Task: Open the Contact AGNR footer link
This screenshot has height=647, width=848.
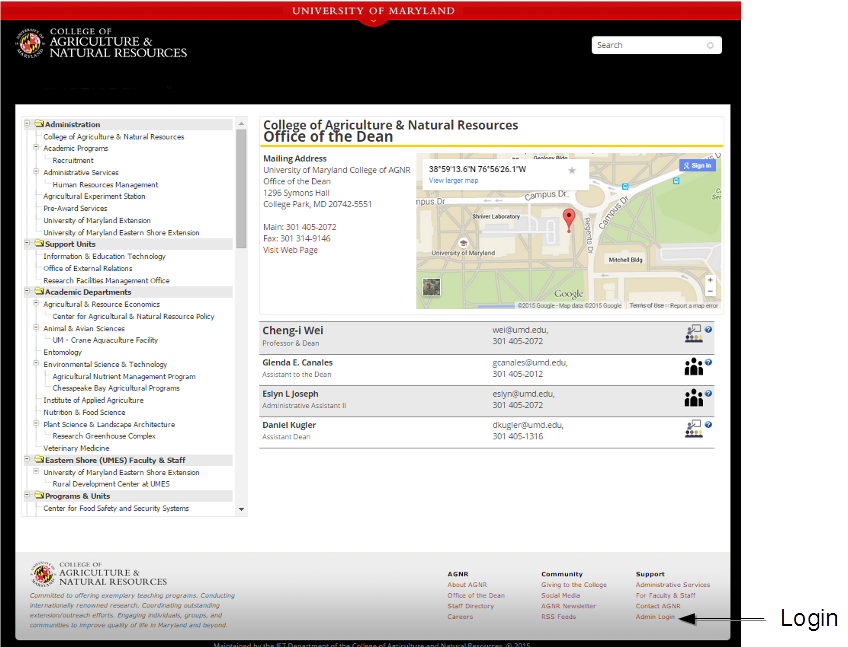Action: [x=658, y=606]
